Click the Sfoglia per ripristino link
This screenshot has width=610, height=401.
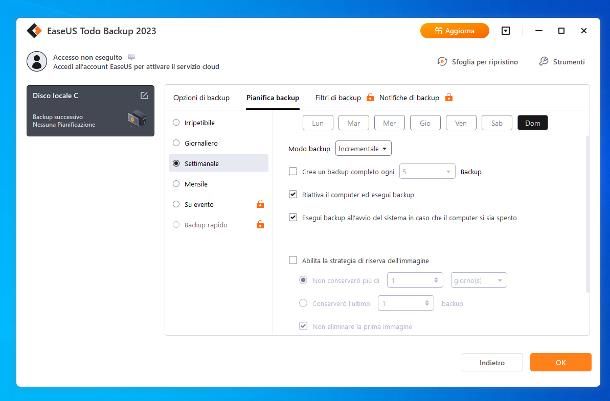click(485, 61)
